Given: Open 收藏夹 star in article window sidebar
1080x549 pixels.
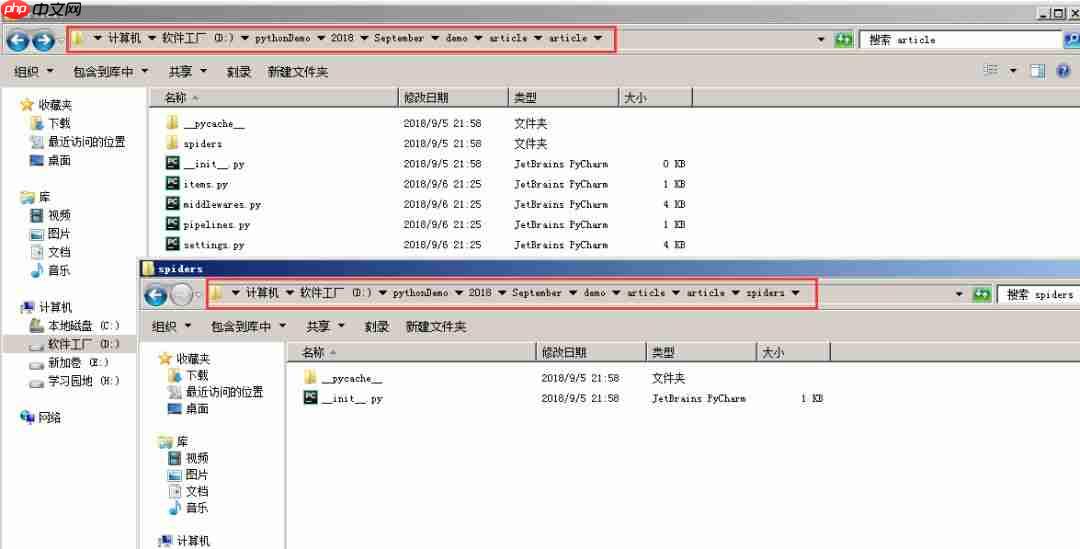Looking at the screenshot, I should (27, 105).
